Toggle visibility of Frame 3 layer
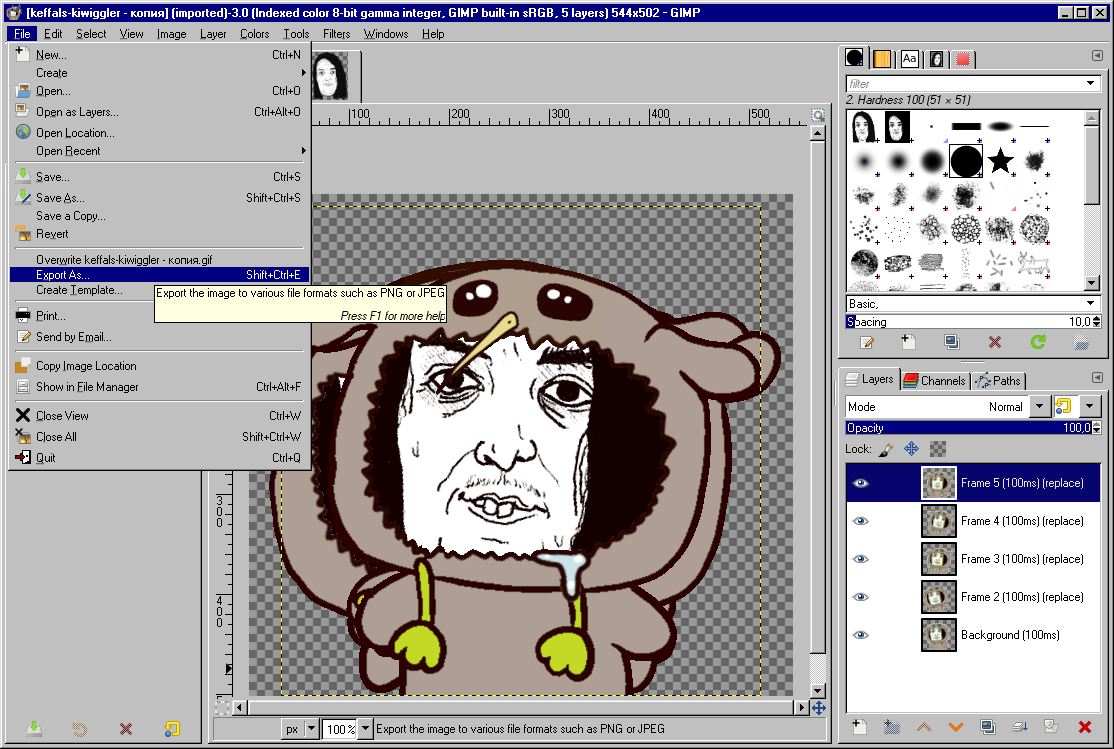The width and height of the screenshot is (1114, 749). 860,559
